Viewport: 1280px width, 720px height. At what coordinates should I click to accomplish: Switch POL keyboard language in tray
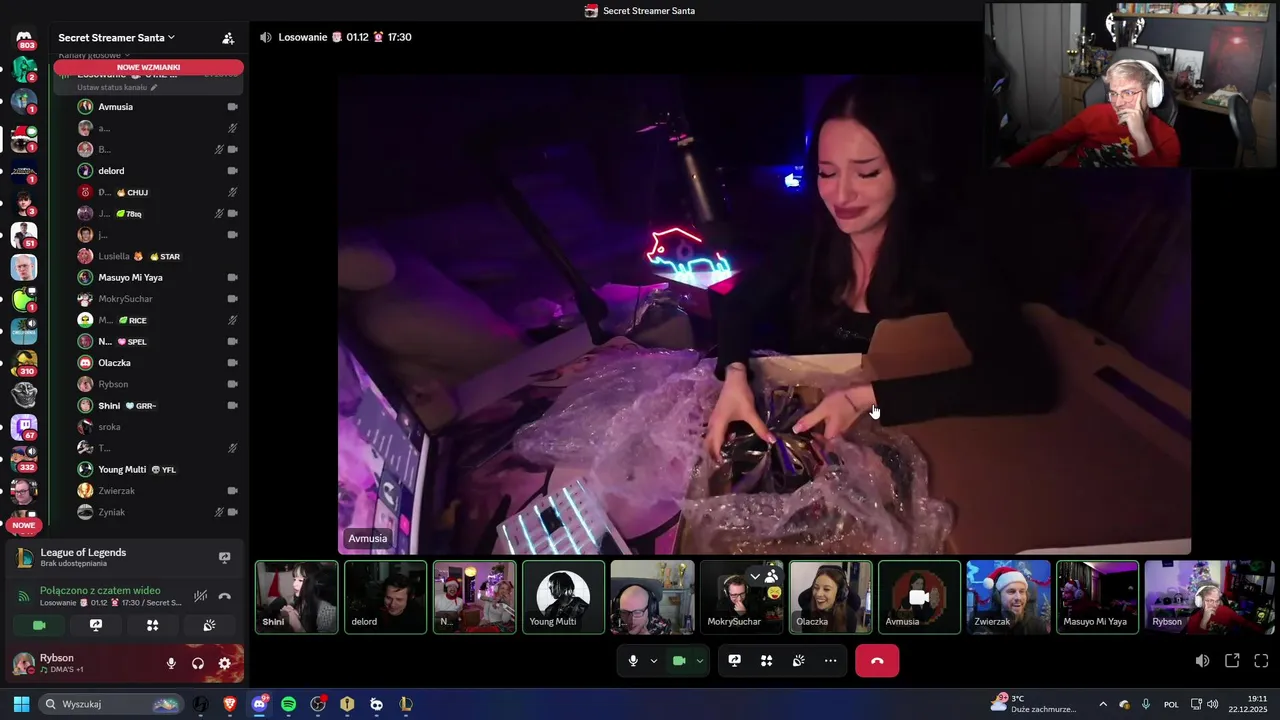click(x=1171, y=704)
